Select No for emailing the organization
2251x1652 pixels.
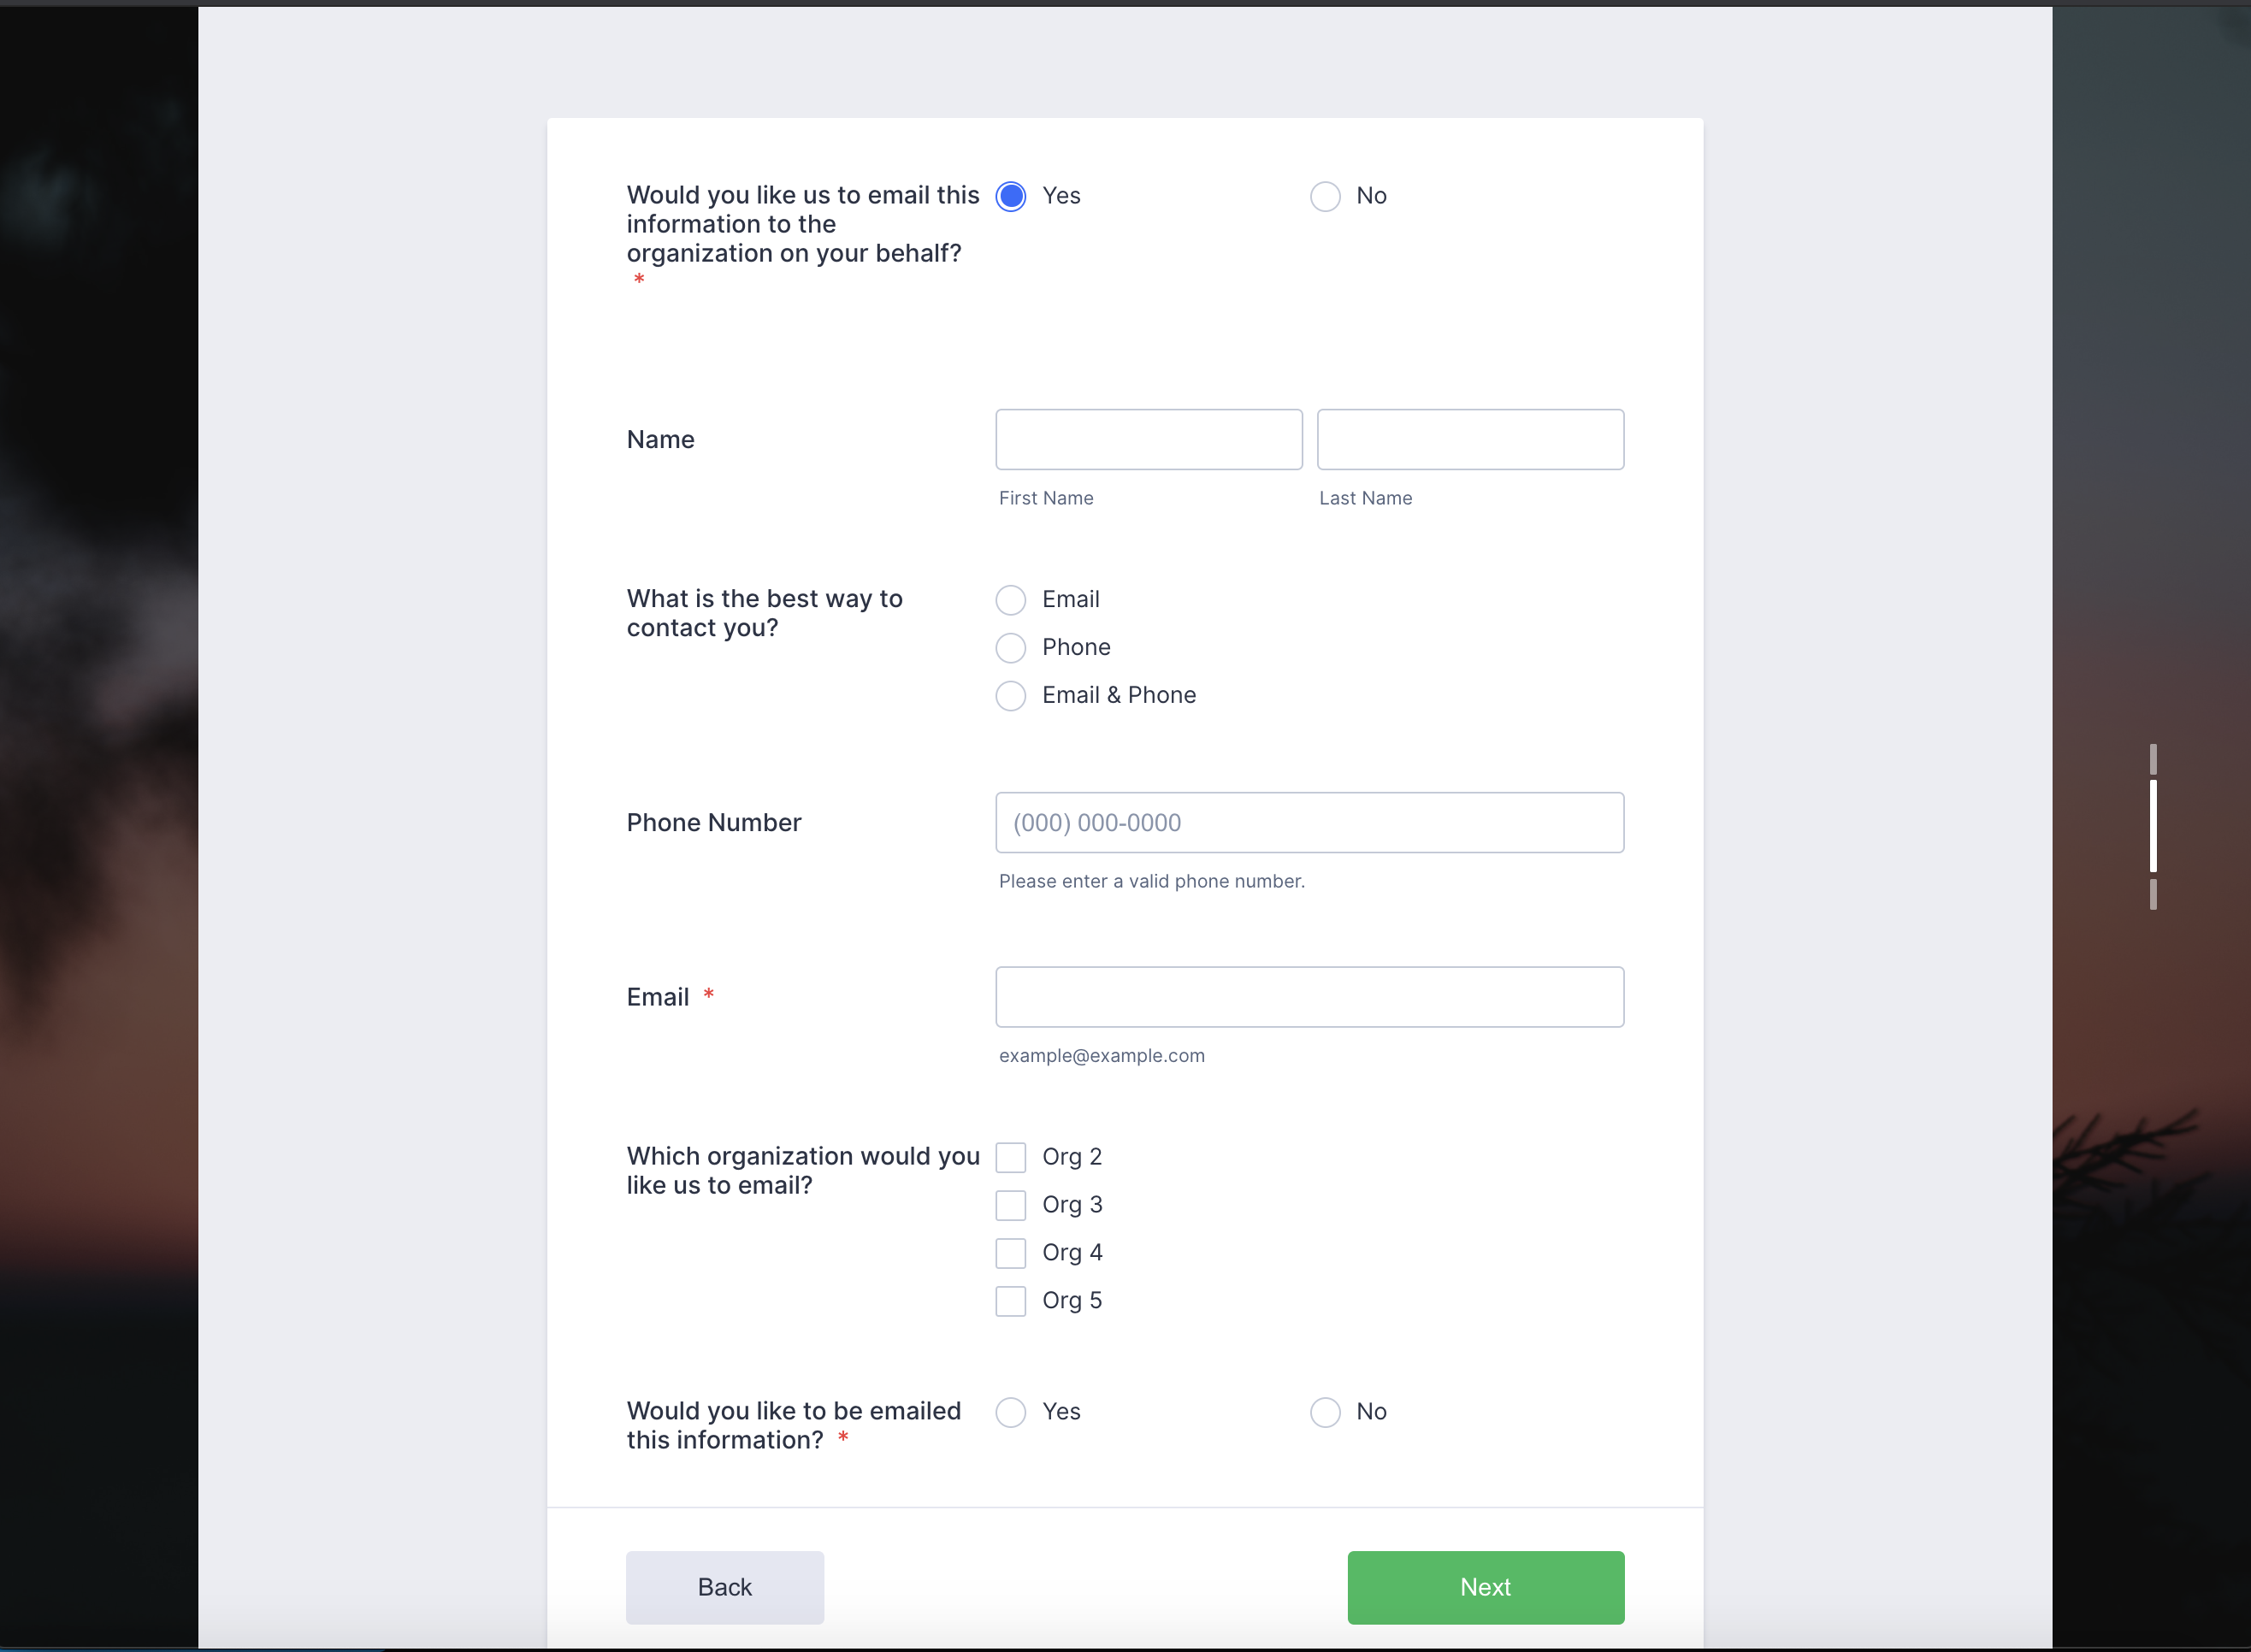[x=1325, y=196]
